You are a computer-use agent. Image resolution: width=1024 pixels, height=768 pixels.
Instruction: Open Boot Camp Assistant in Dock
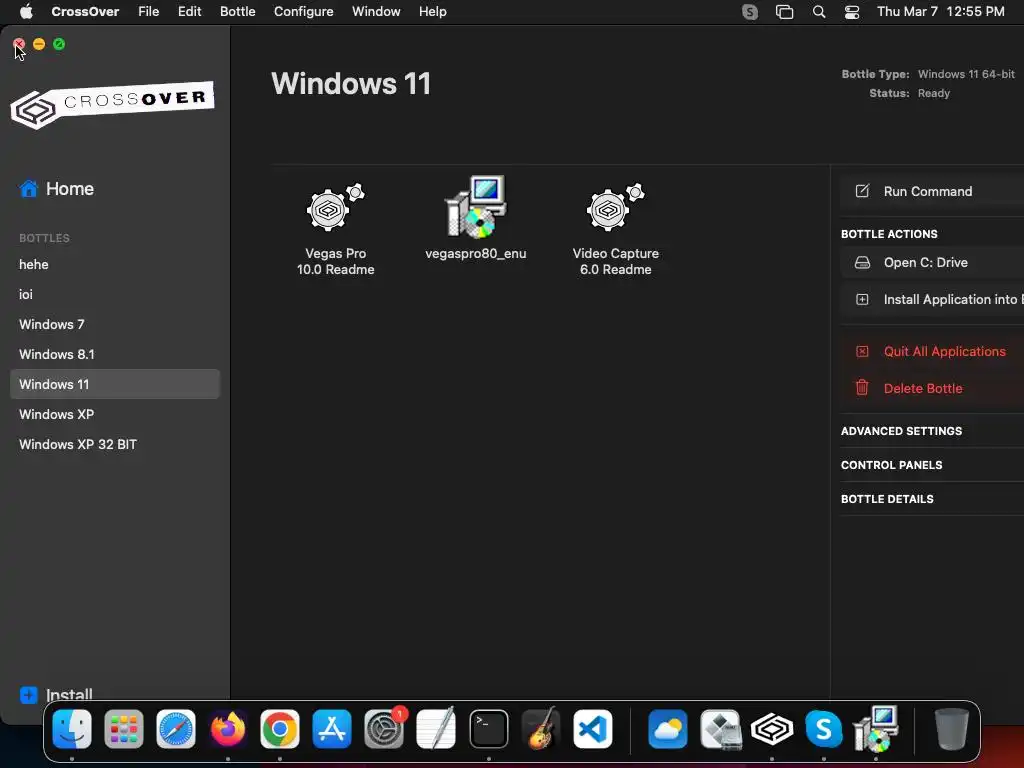click(720, 729)
